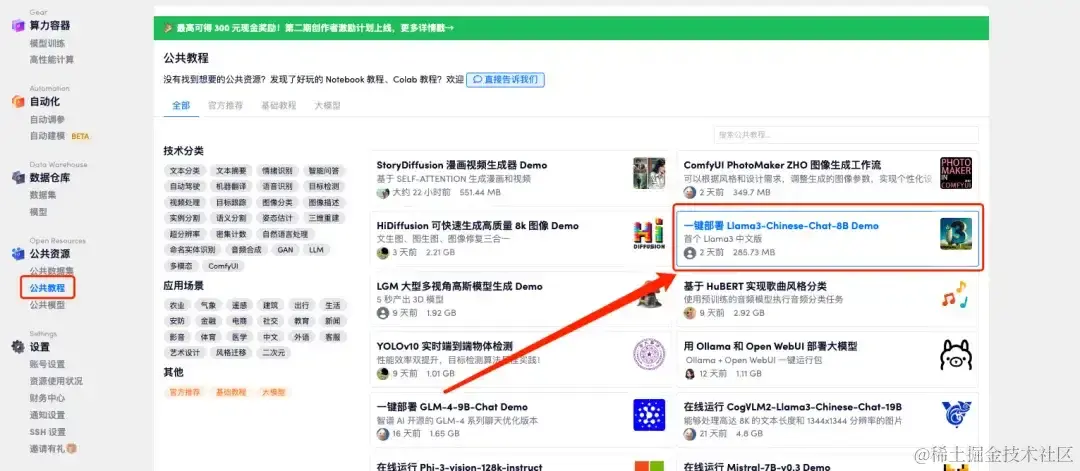This screenshot has height=471, width=1080.
Task: Click the 算力容器 cube icon
Action: pyautogui.click(x=18, y=25)
